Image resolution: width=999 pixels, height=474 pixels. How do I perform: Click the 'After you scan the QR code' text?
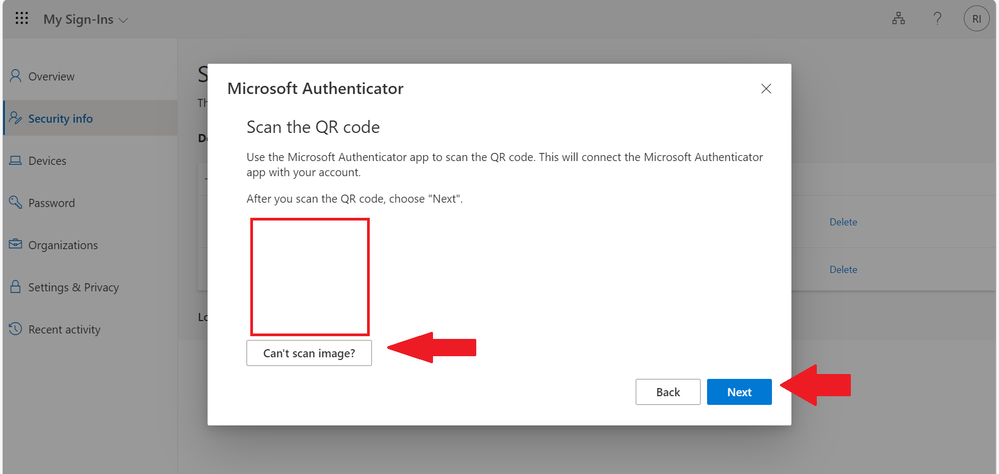[x=354, y=199]
